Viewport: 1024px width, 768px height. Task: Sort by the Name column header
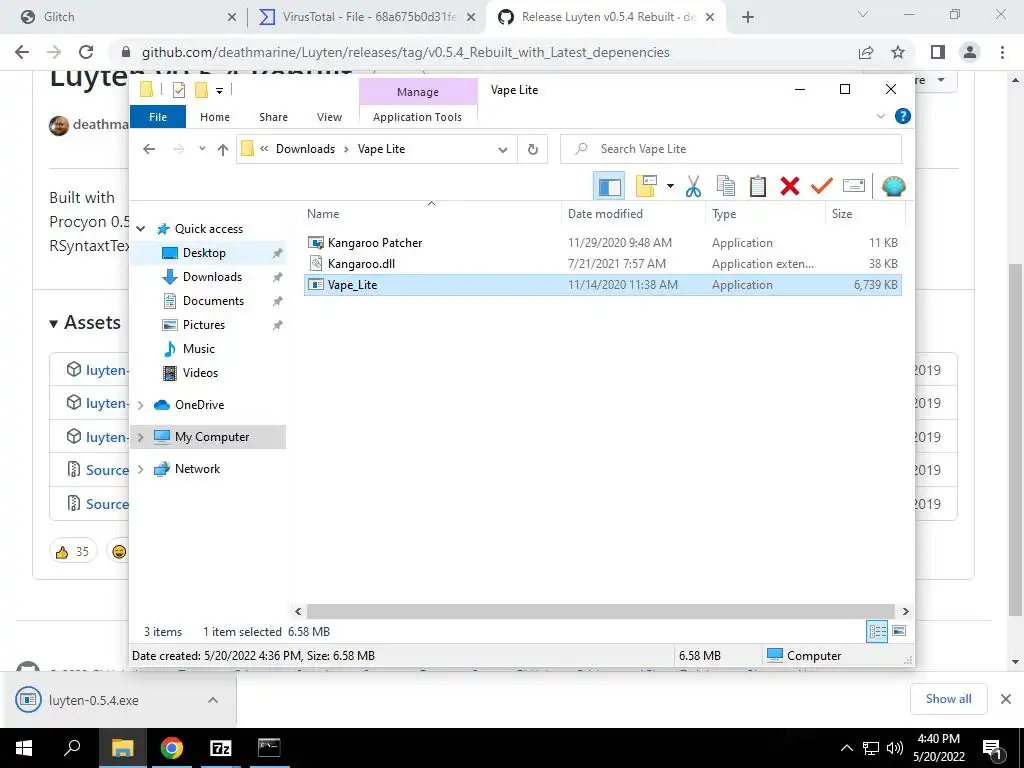click(431, 214)
